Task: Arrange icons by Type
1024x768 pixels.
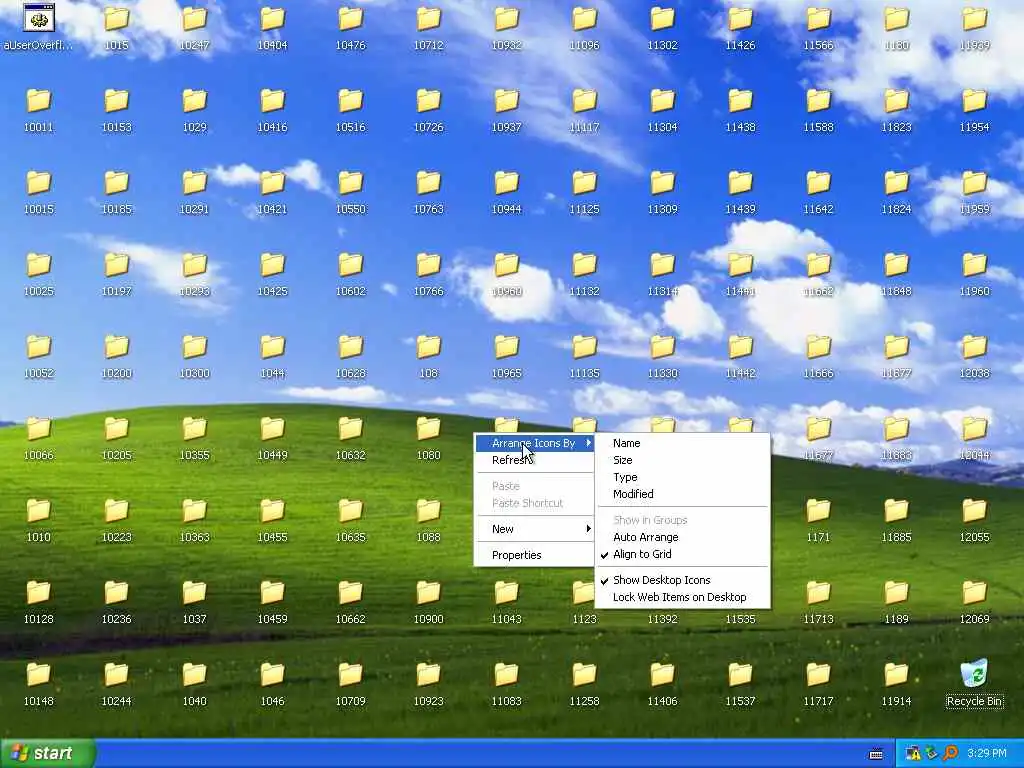Action: point(682,477)
